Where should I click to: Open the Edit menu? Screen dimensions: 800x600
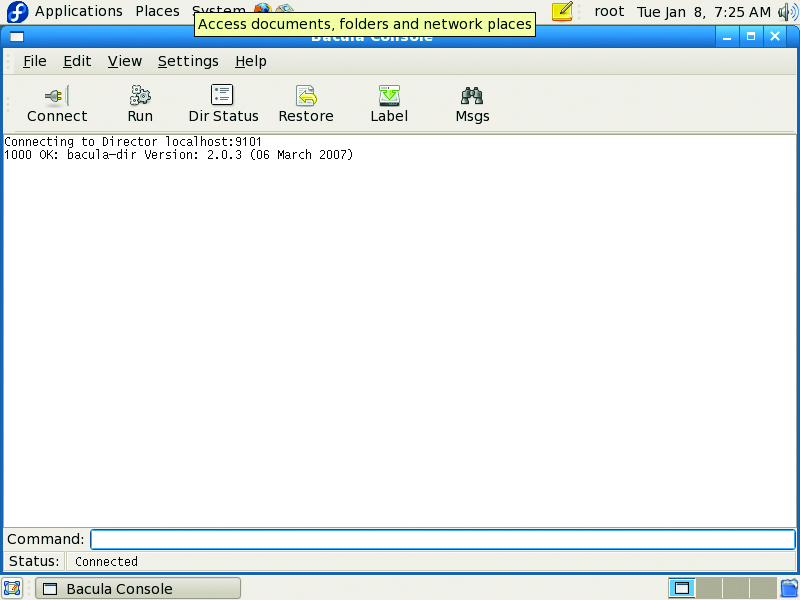77,61
